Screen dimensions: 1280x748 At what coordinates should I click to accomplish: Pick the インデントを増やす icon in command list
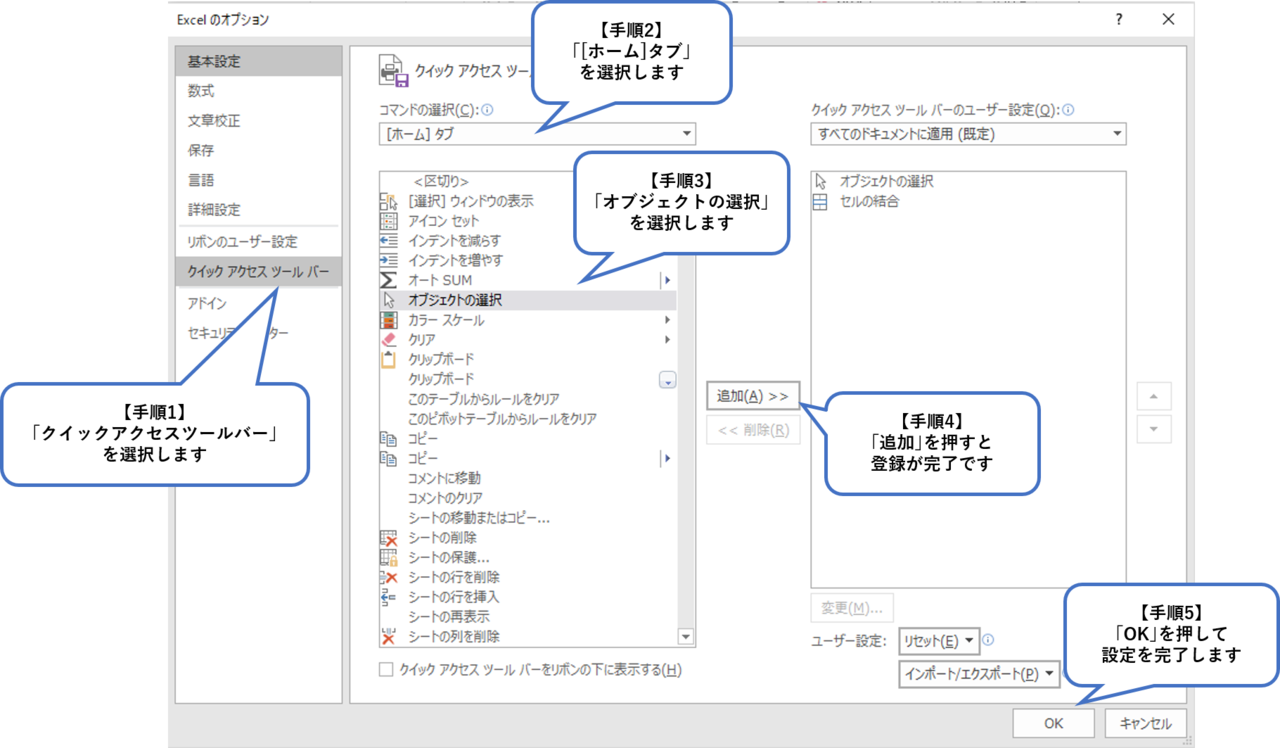(389, 260)
